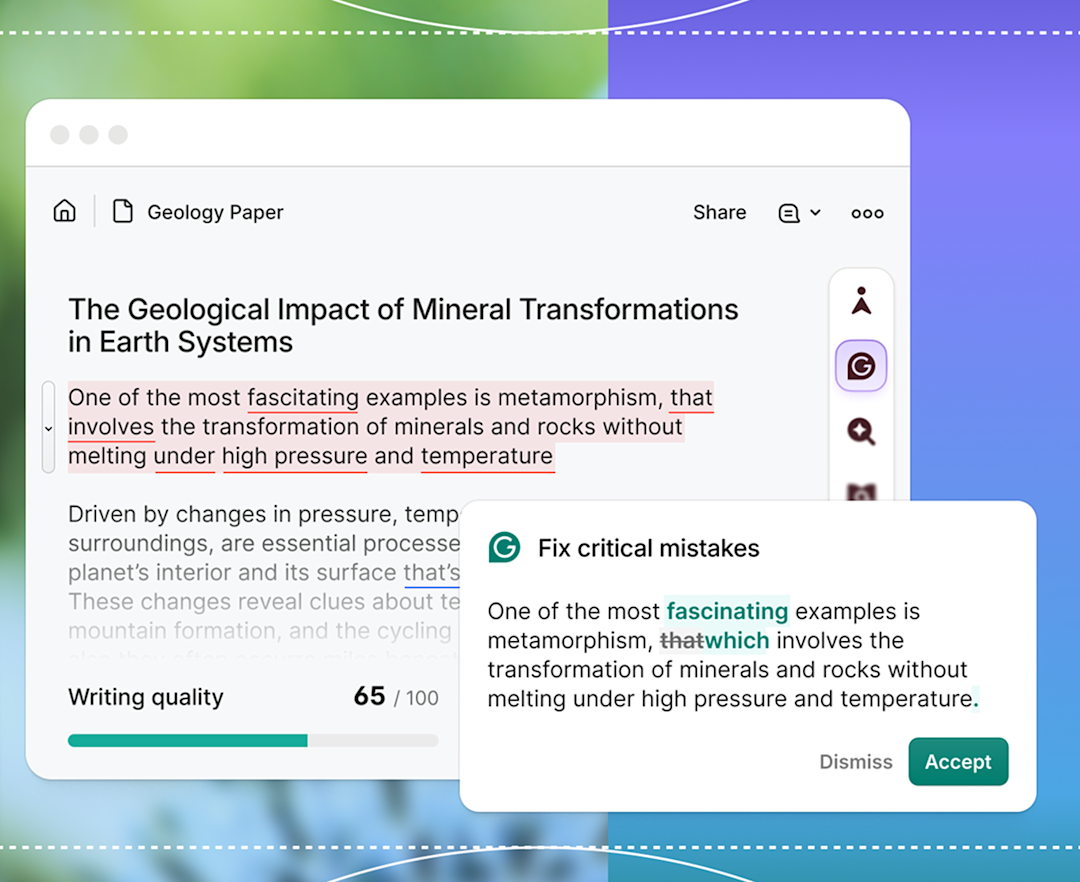
Task: Click the Share button
Action: click(719, 212)
